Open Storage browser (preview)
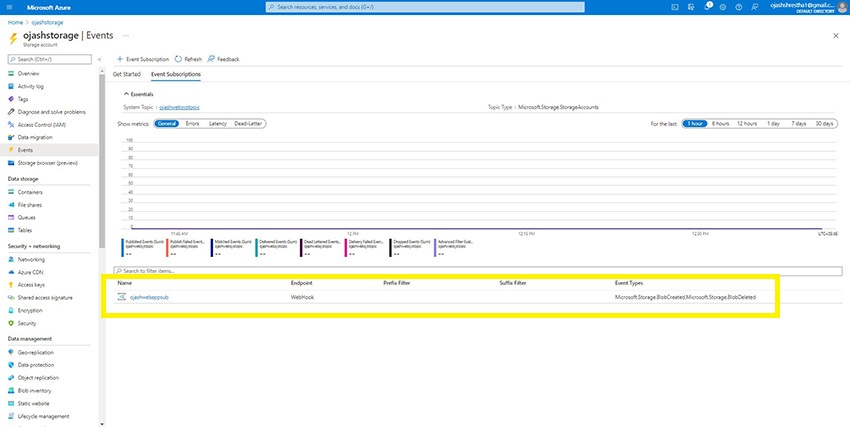This screenshot has height=427, width=850. coord(49,163)
